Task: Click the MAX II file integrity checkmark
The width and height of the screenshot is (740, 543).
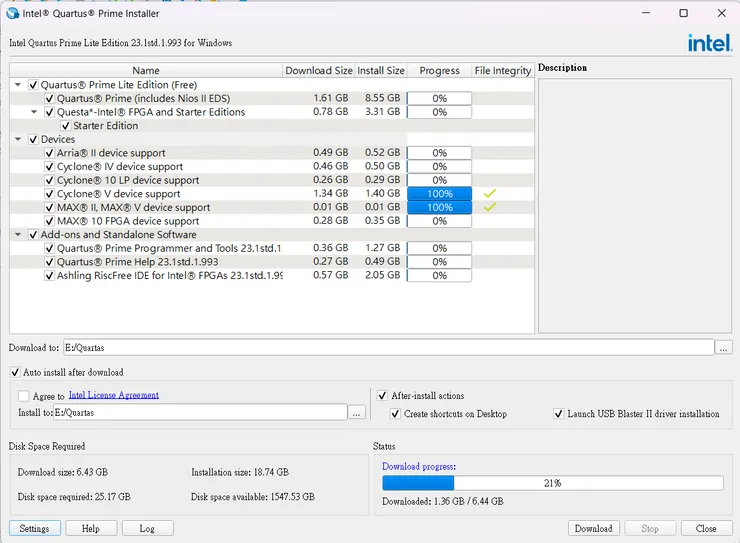Action: click(490, 207)
